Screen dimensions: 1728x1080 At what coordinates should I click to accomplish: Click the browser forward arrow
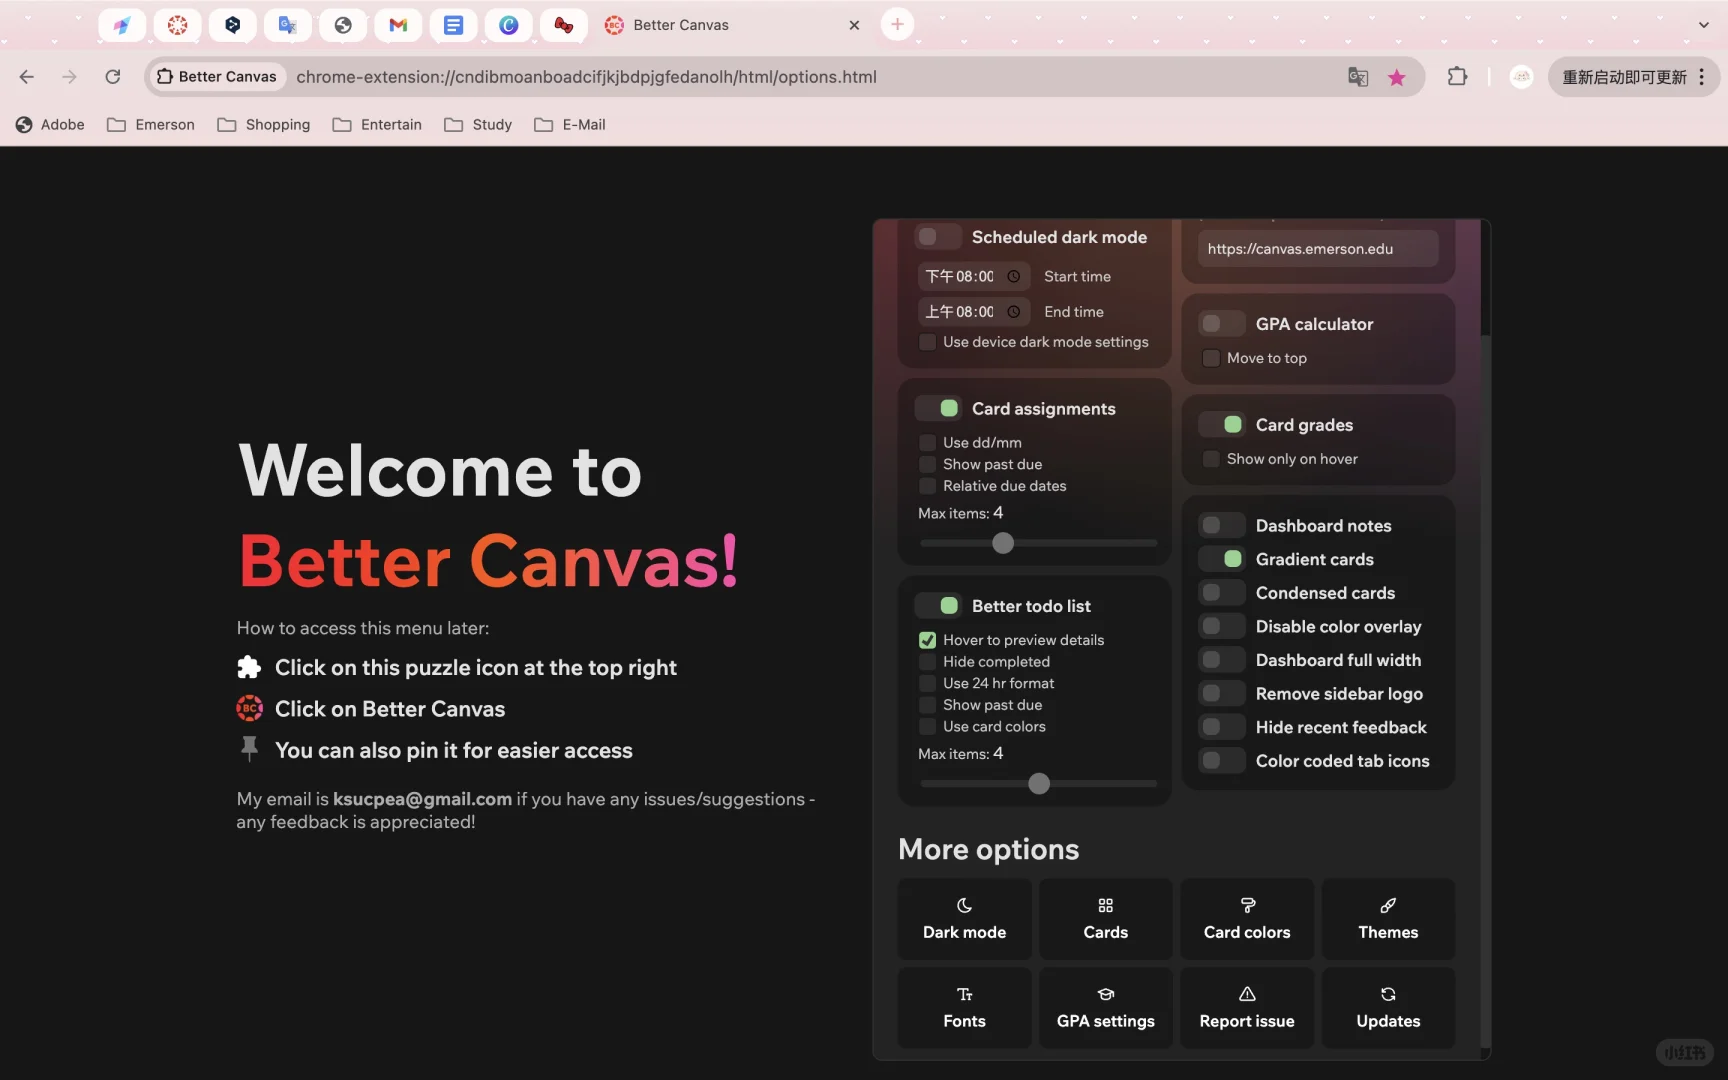point(69,77)
